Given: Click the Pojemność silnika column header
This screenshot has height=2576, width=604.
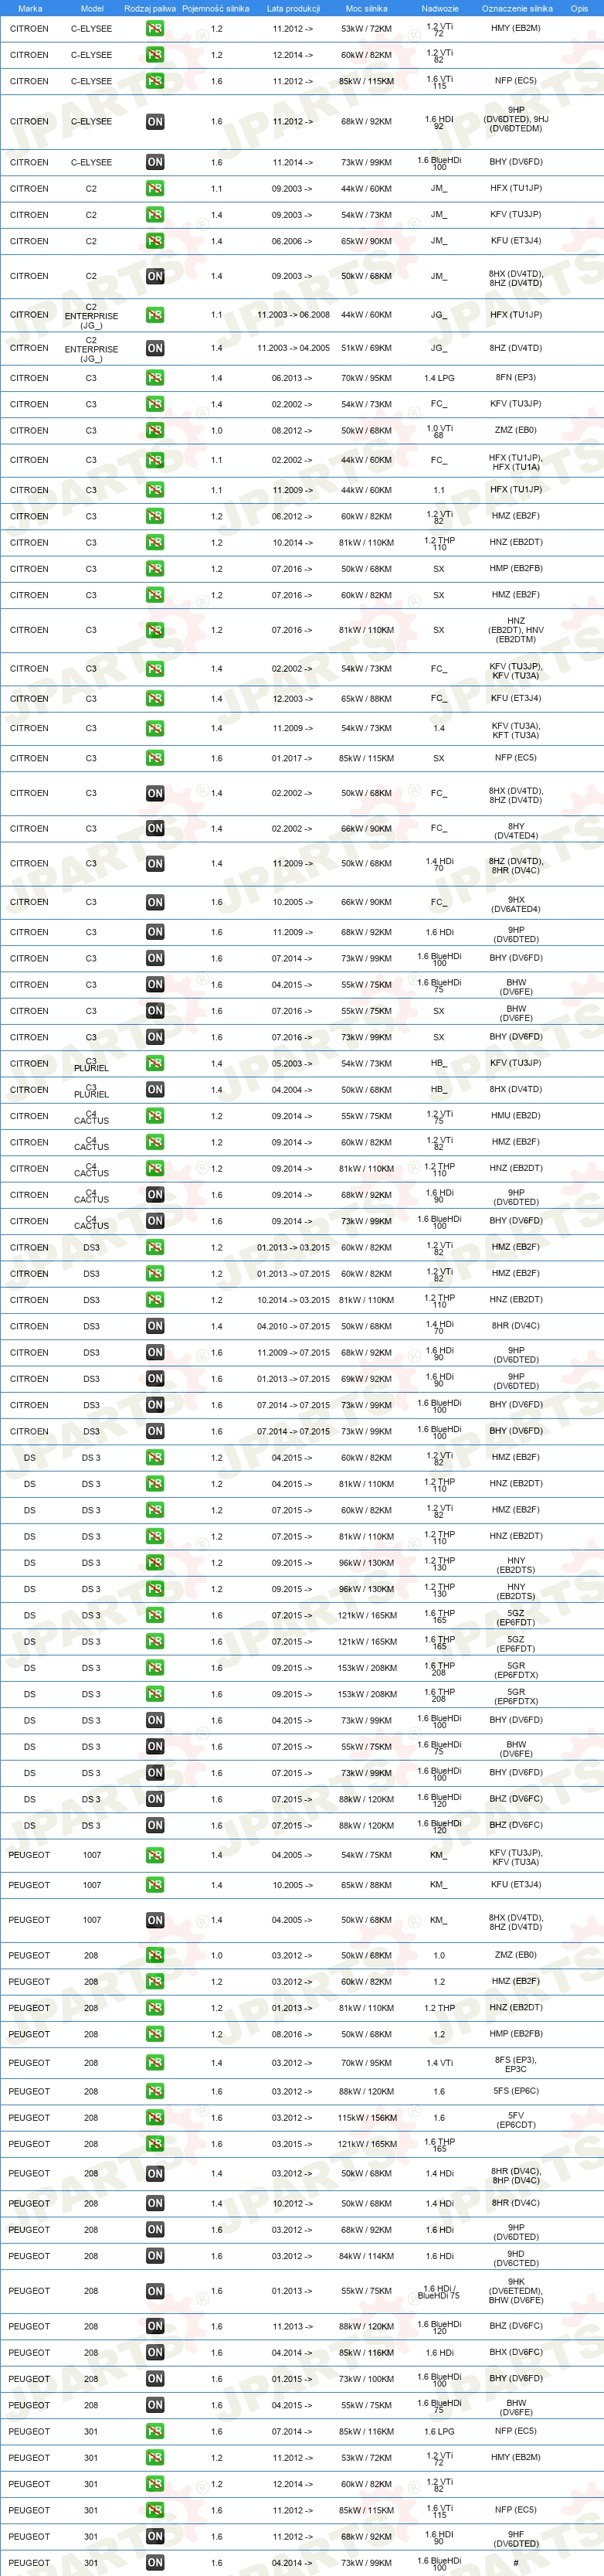Looking at the screenshot, I should [x=216, y=8].
